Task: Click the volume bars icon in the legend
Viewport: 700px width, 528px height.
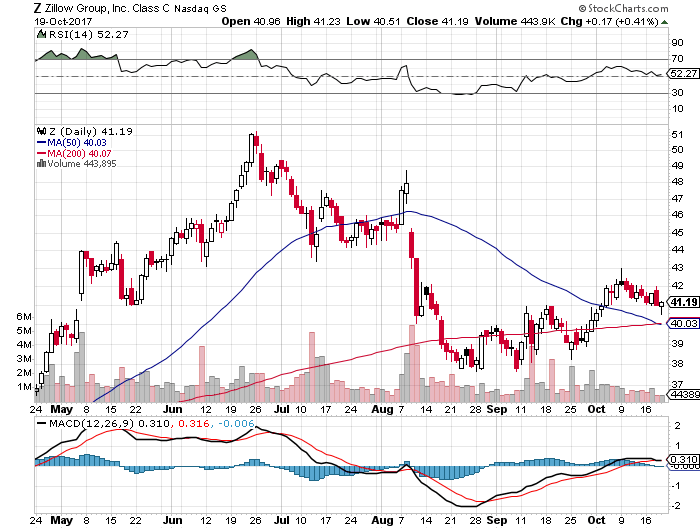Action: [x=41, y=164]
